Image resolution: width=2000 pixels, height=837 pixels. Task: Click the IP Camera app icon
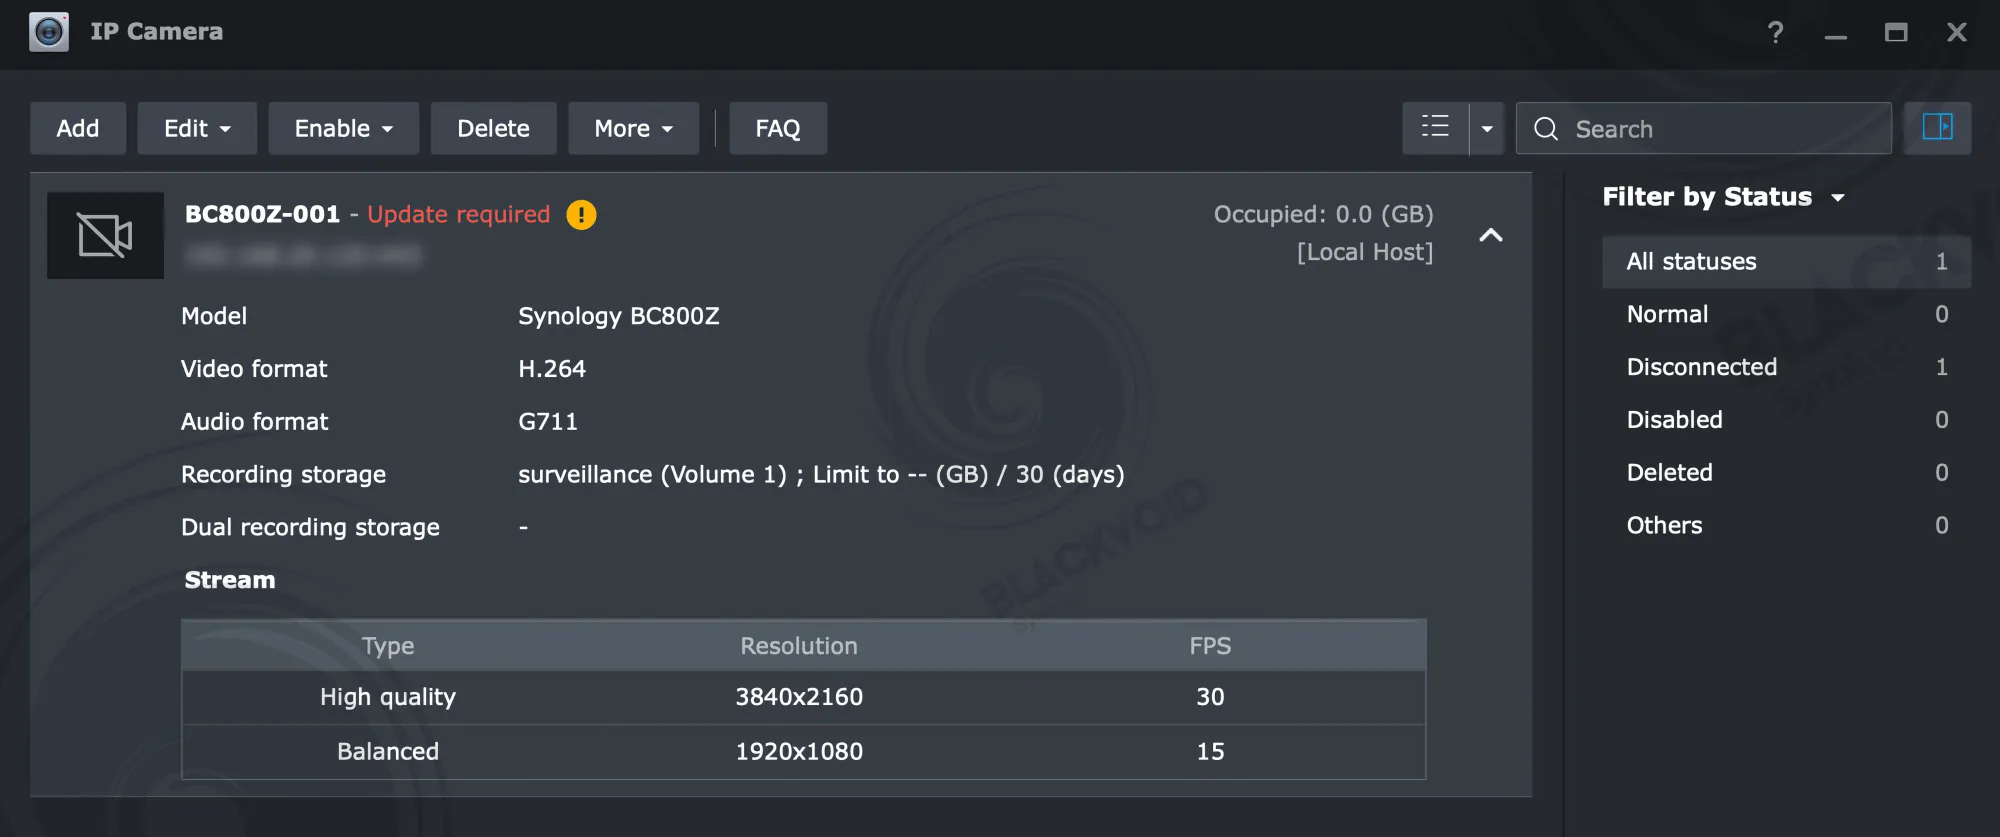click(x=48, y=32)
